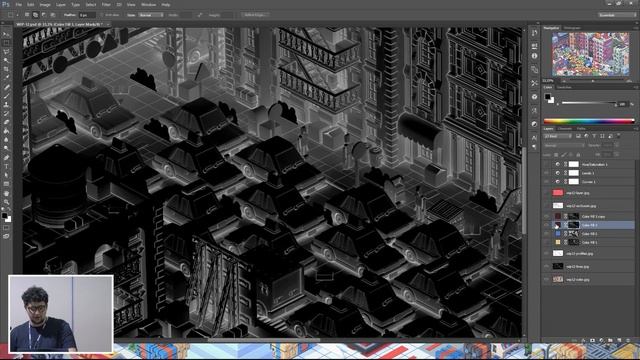The image size is (640, 360).
Task: Open the File menu
Action: pos(18,5)
